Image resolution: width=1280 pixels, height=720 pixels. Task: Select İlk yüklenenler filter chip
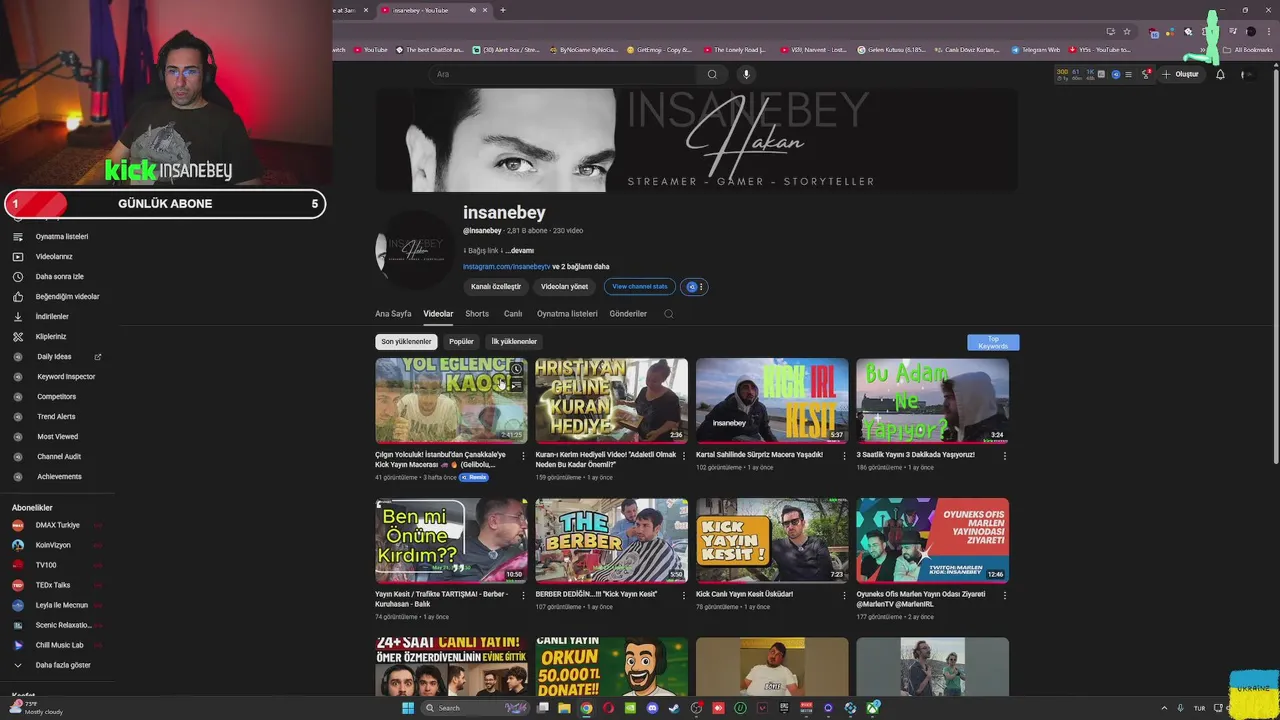coord(514,342)
